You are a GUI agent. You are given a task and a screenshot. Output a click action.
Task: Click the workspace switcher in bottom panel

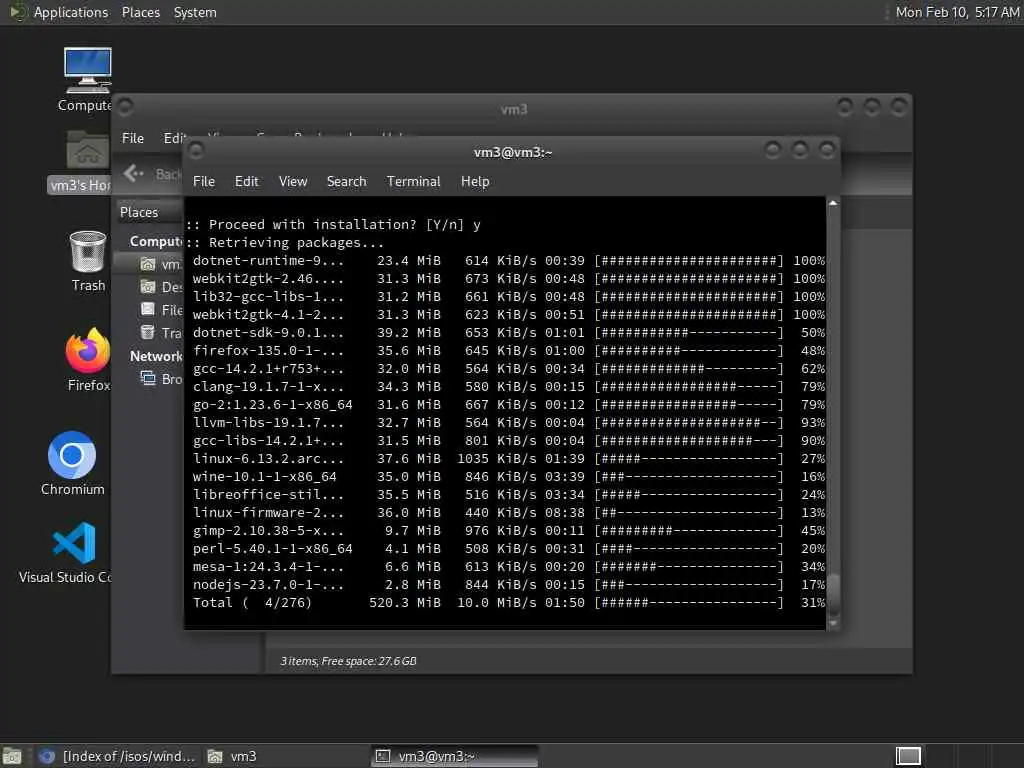tap(908, 756)
